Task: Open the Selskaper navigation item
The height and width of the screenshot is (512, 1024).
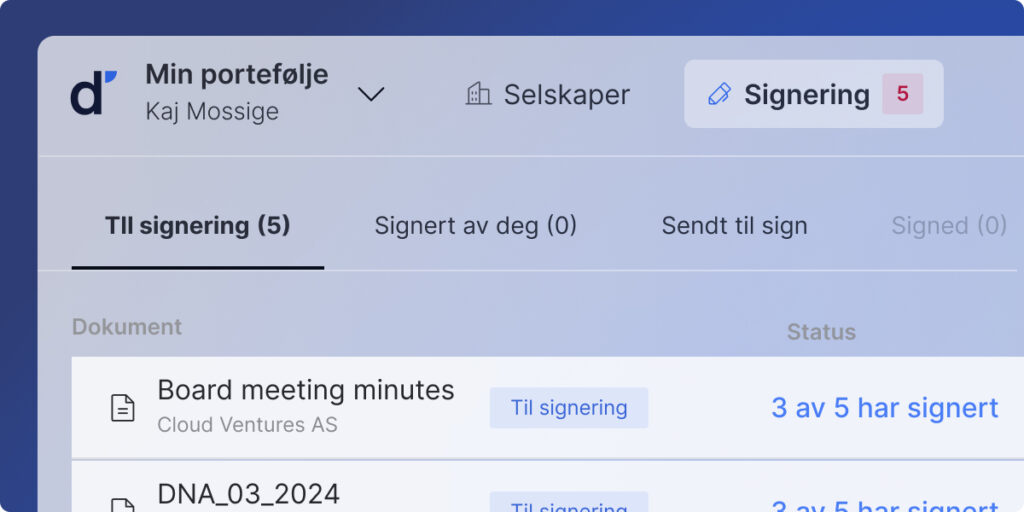Action: click(x=547, y=94)
